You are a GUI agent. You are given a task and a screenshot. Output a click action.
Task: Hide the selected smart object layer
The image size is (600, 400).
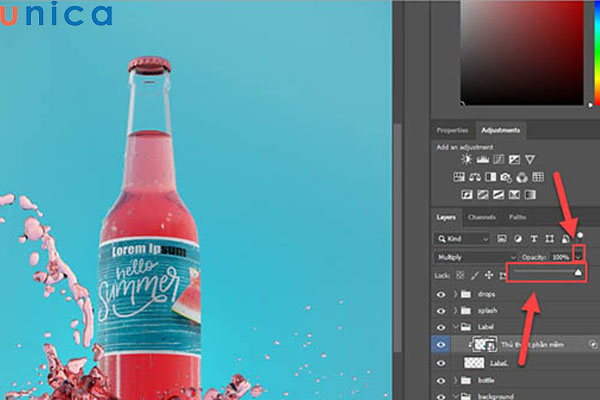(441, 344)
